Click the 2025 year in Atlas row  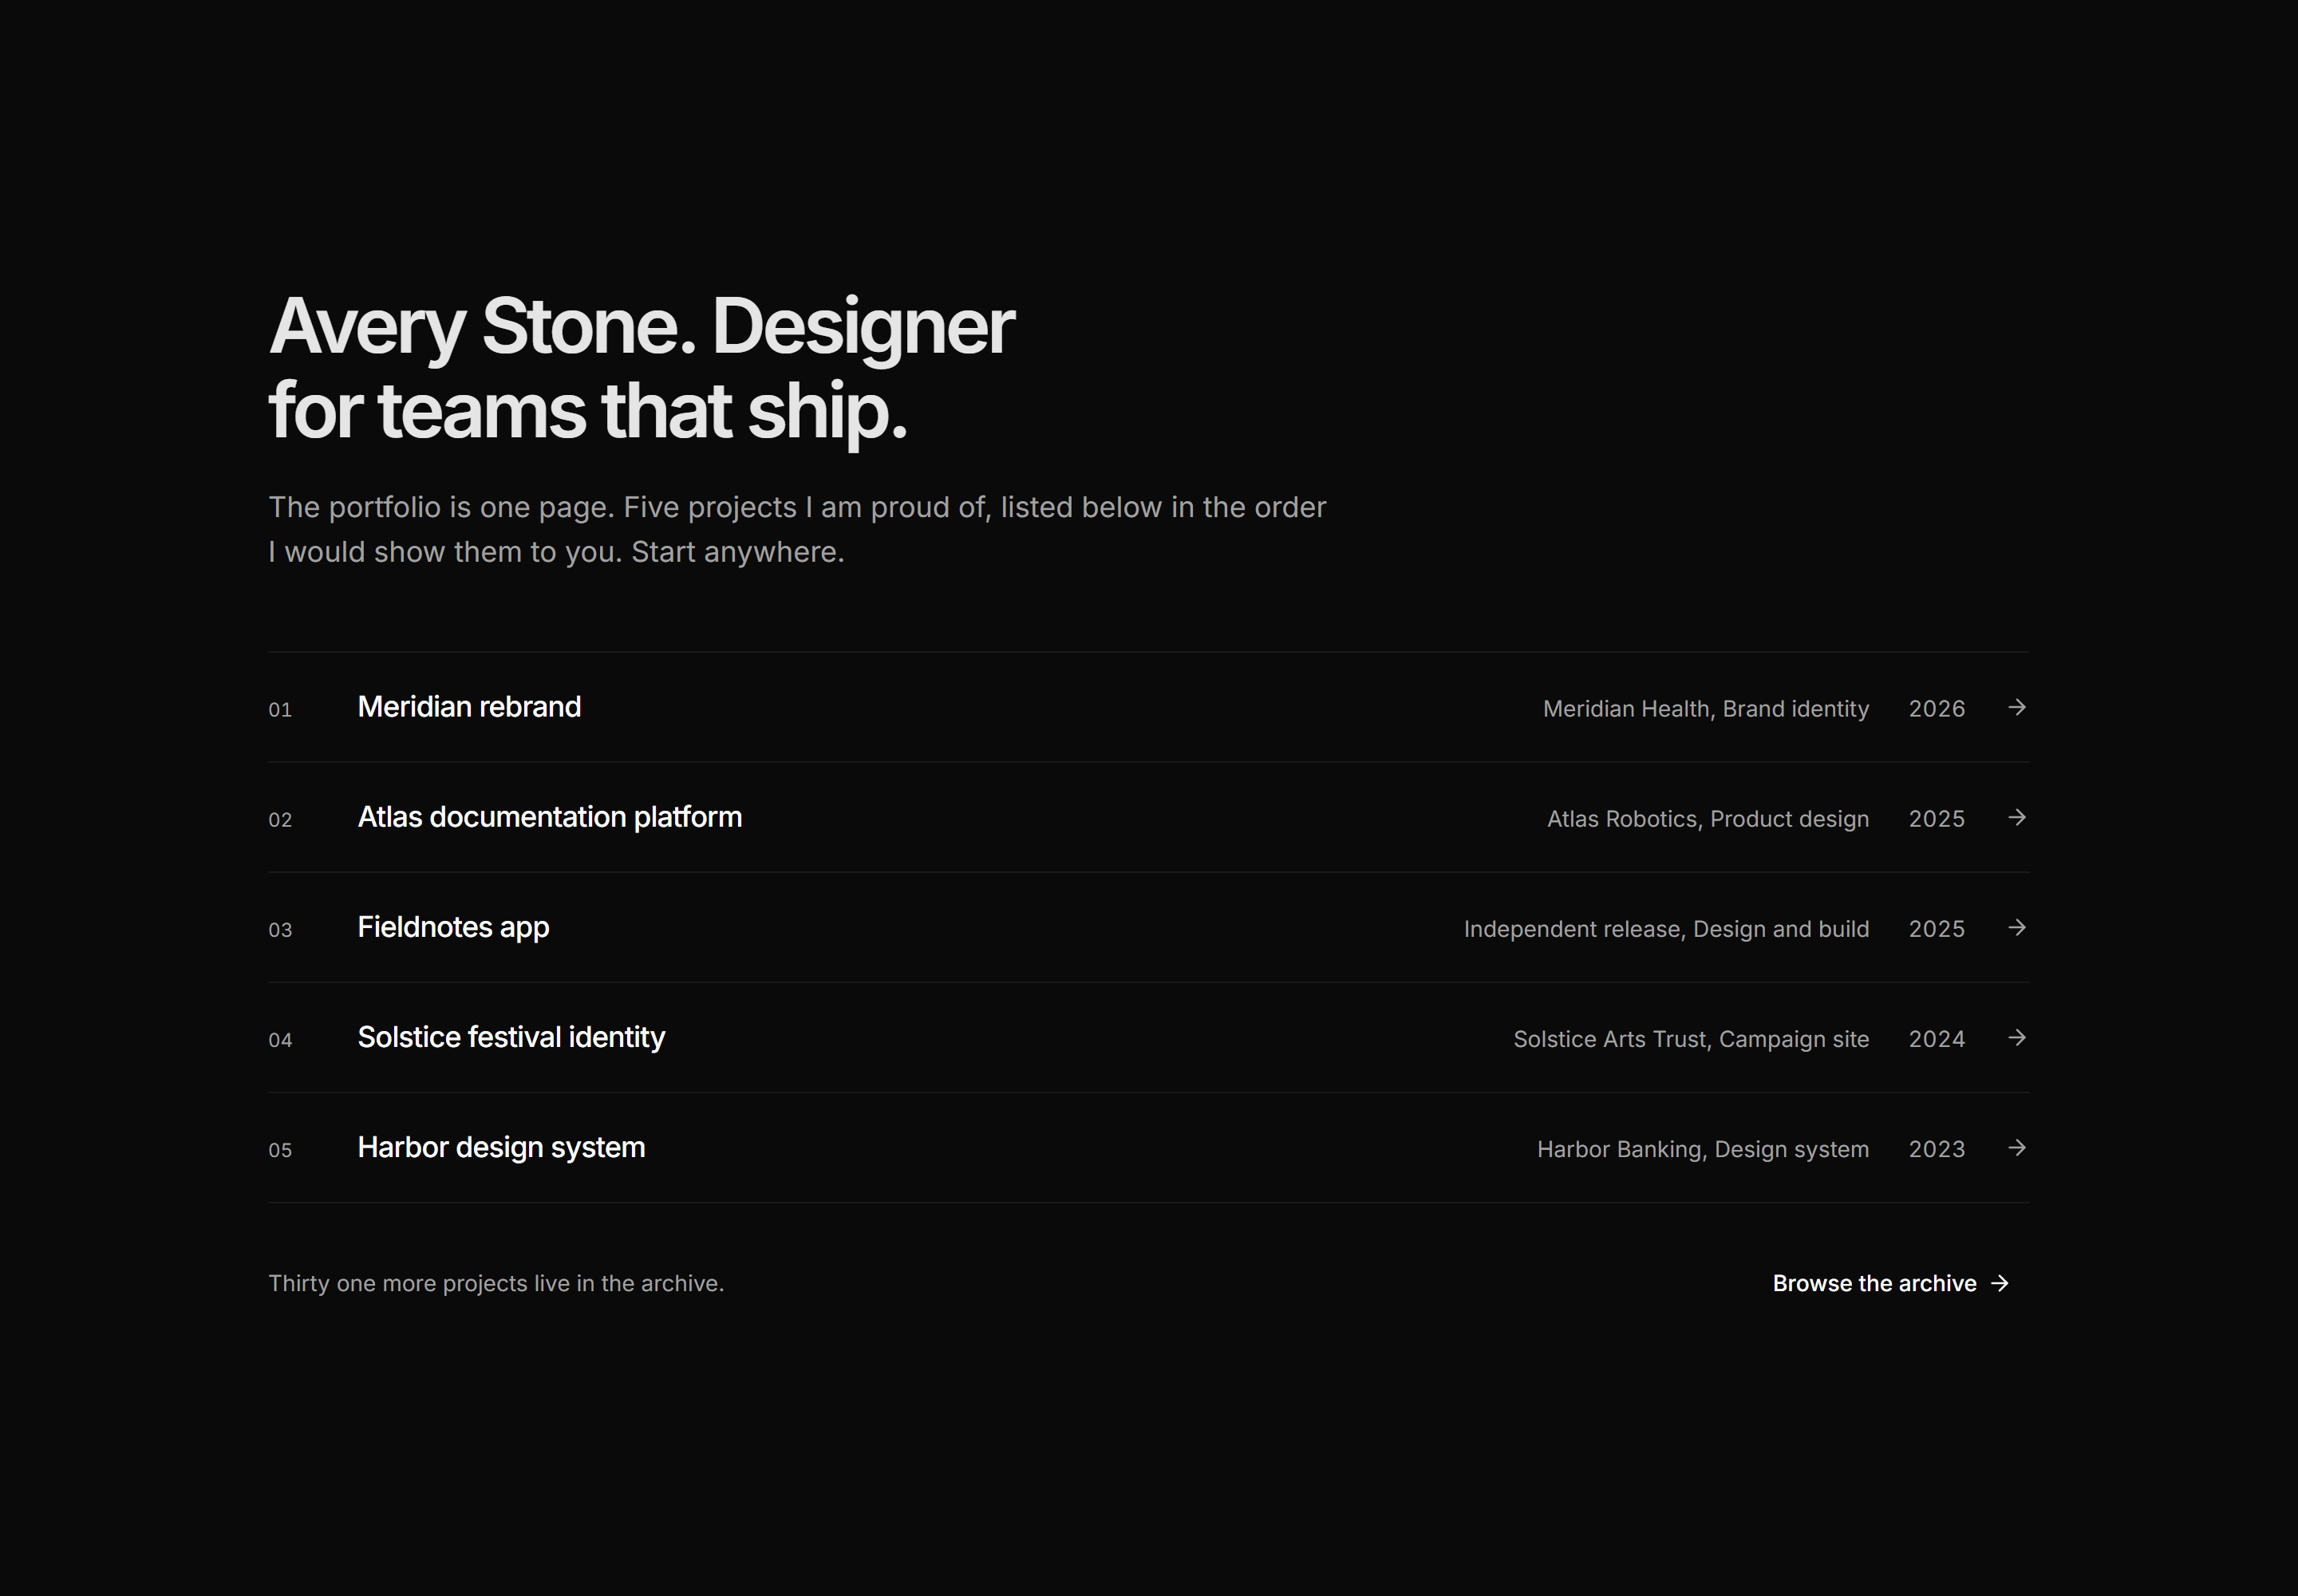[x=1937, y=819]
